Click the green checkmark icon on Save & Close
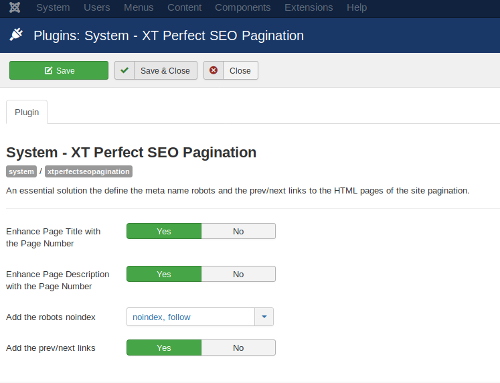This screenshot has width=500, height=383. [x=124, y=70]
